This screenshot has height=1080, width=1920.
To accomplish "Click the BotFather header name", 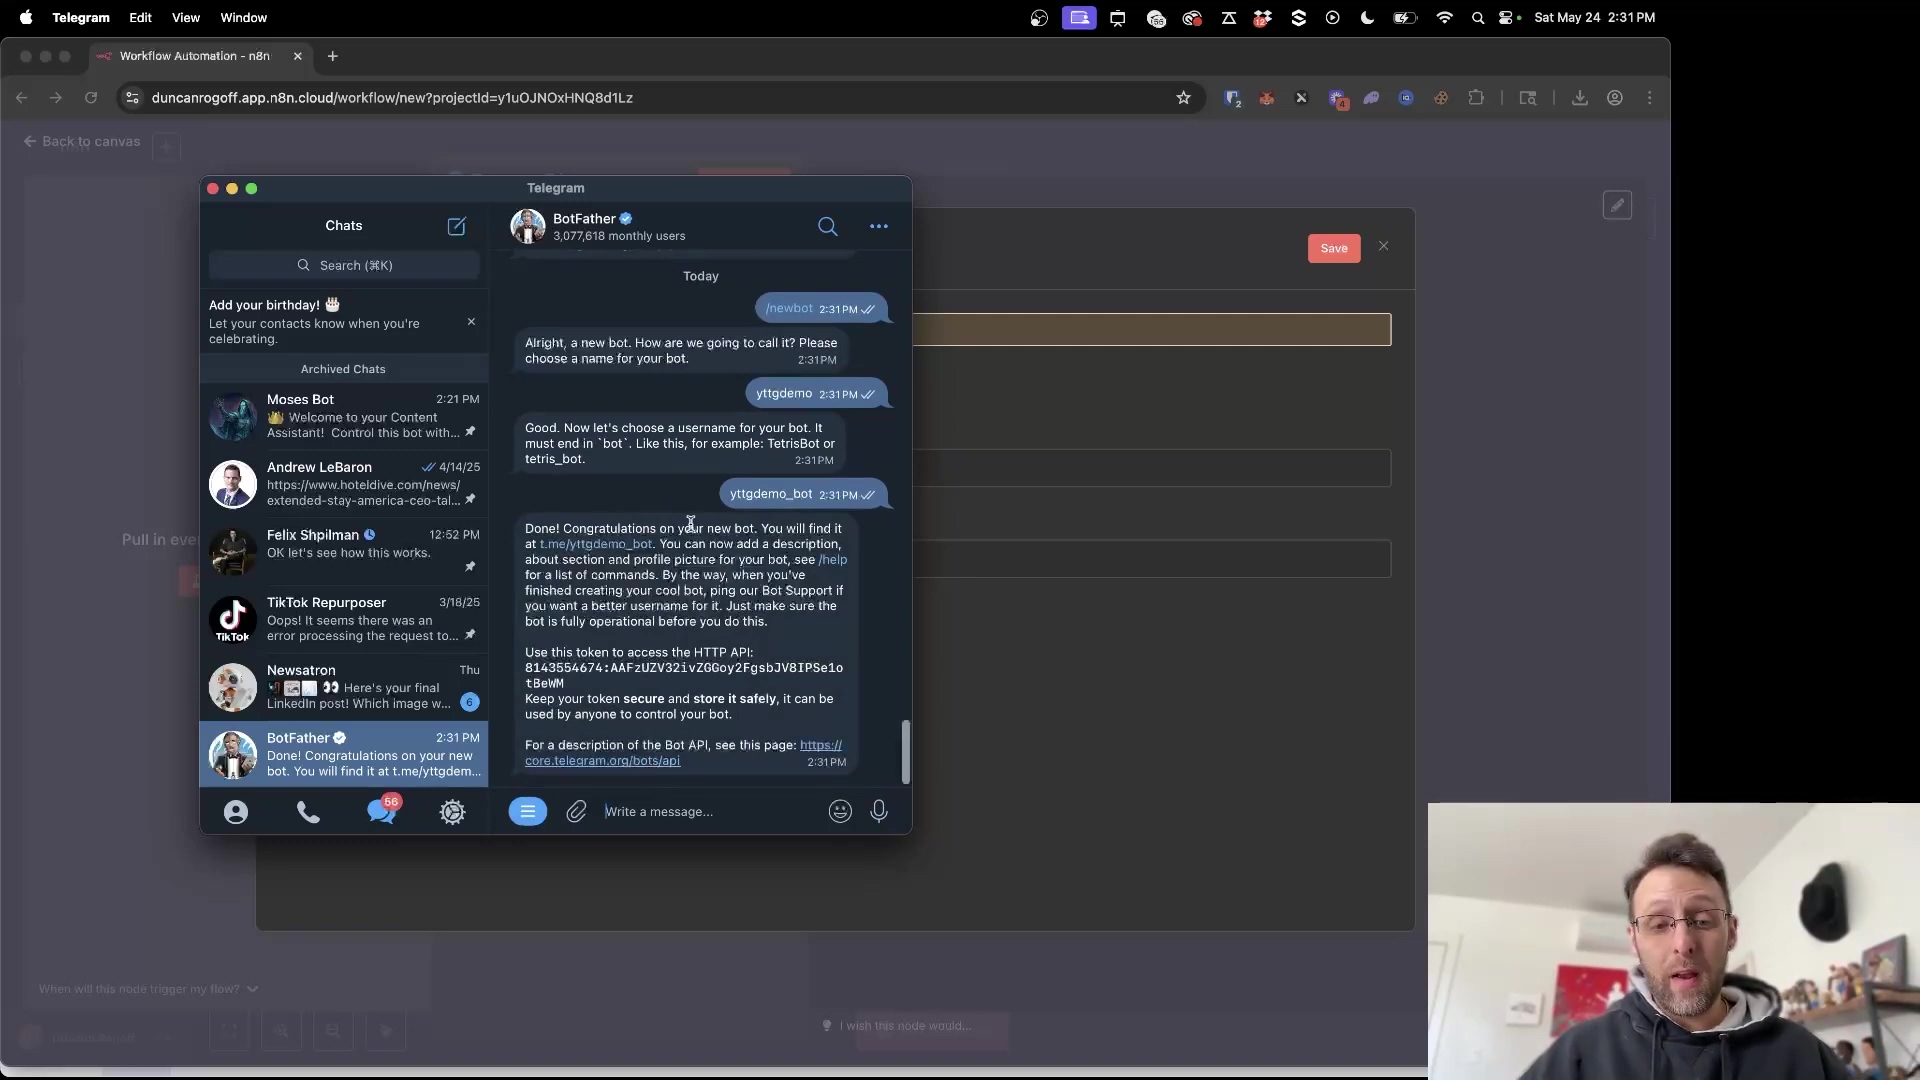I will pos(584,219).
